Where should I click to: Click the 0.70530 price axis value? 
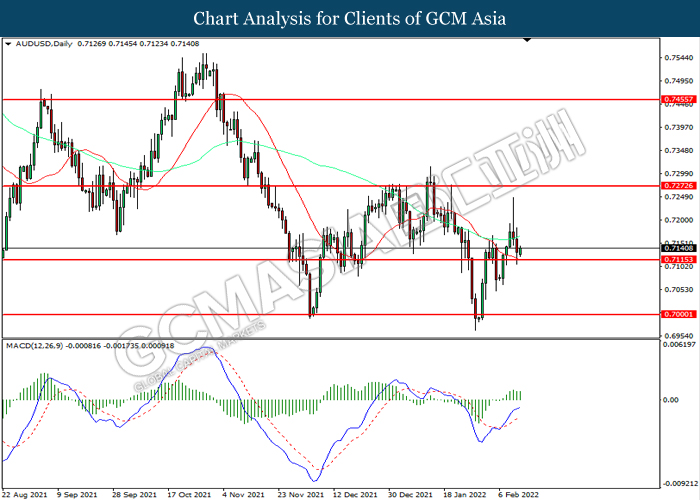(679, 290)
